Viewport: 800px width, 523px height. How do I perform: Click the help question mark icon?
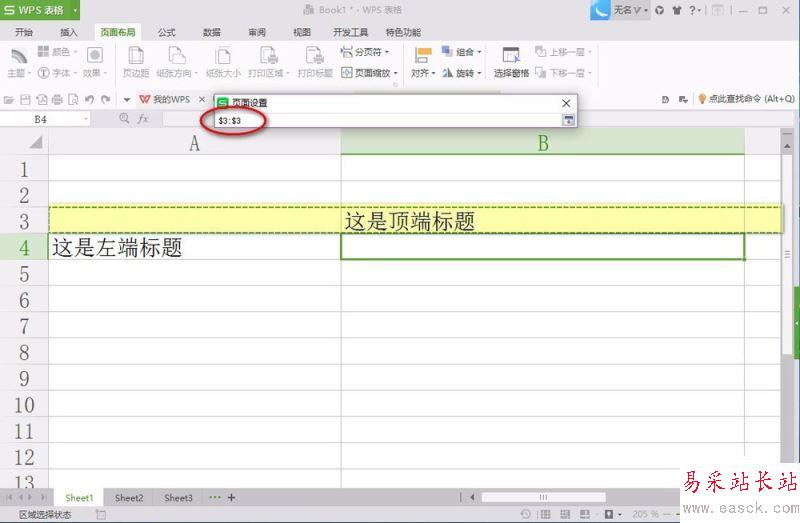pos(694,10)
